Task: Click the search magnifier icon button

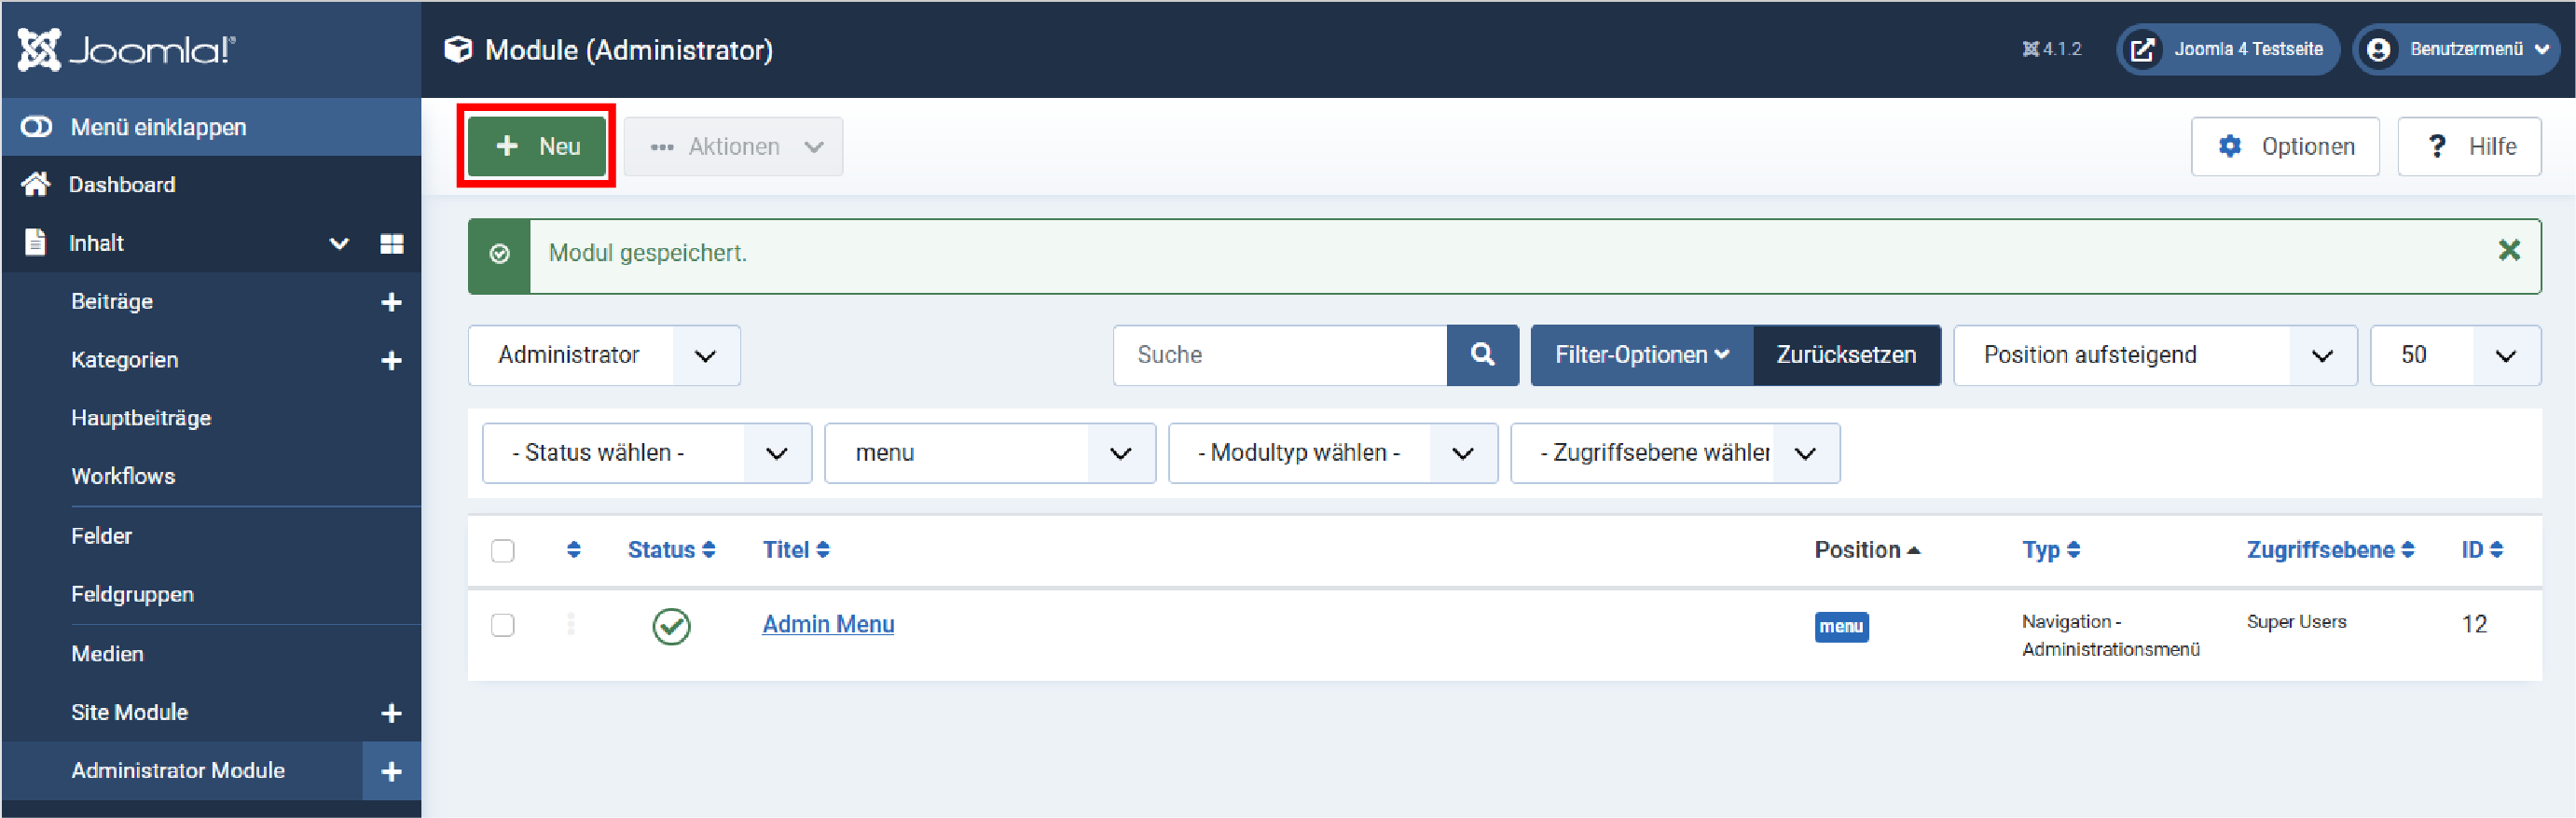Action: point(1481,355)
